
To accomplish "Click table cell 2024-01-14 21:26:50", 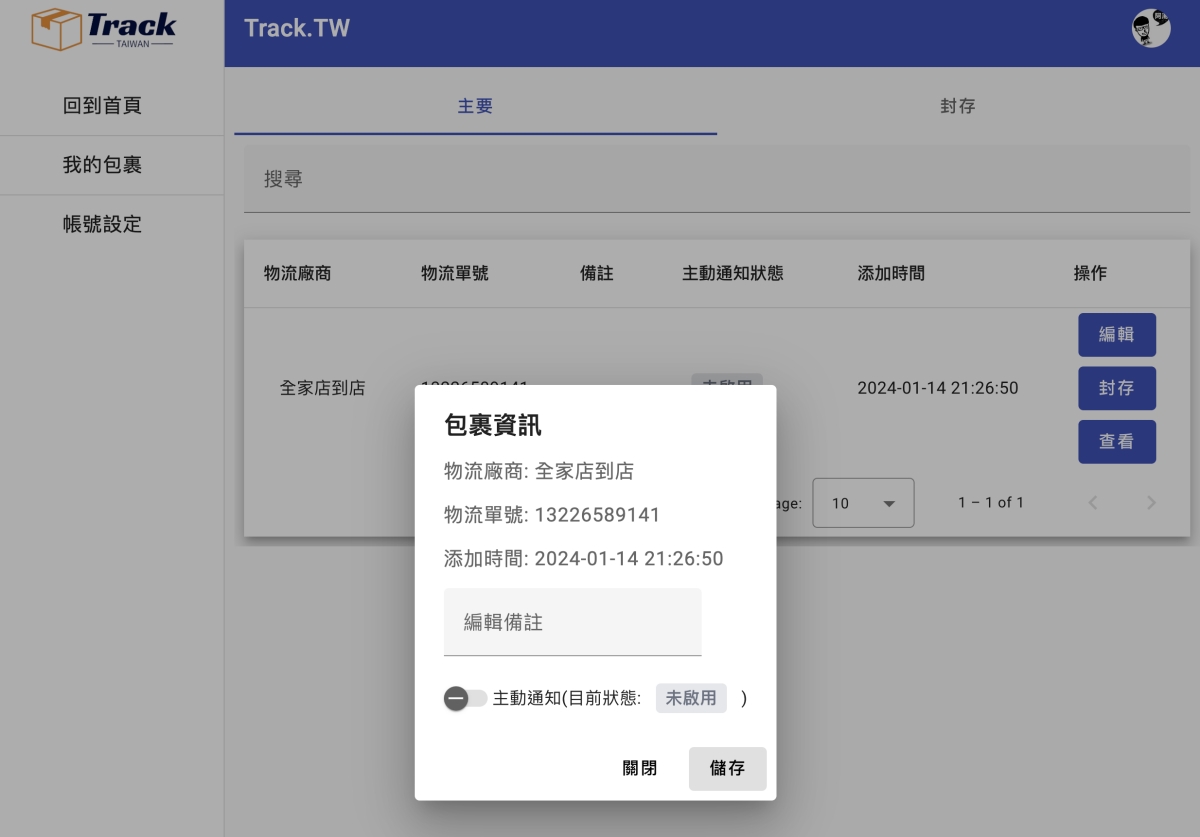I will tap(938, 388).
